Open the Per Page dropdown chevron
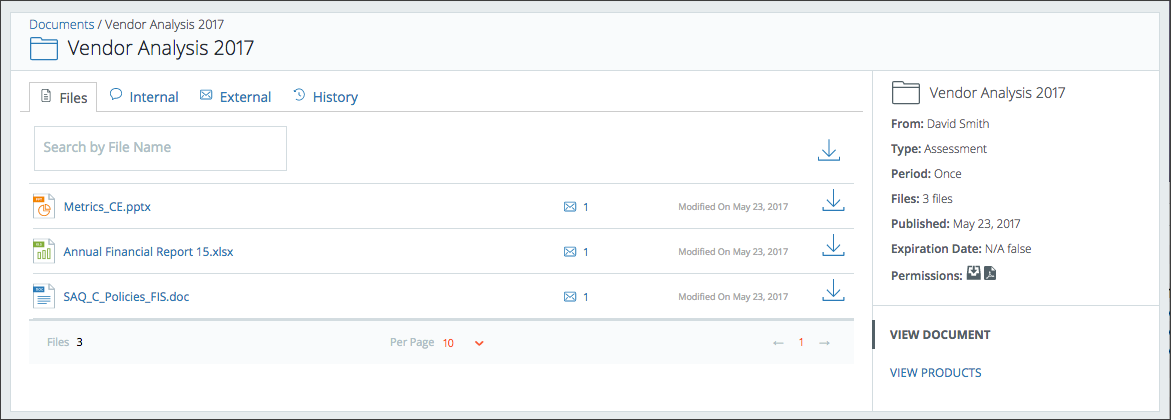 [x=479, y=343]
